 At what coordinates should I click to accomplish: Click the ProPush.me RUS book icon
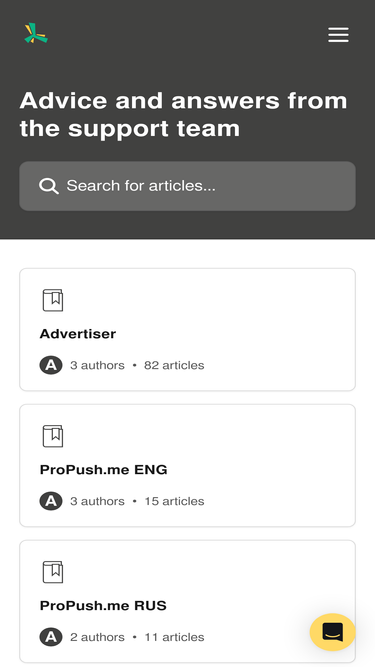pos(53,572)
